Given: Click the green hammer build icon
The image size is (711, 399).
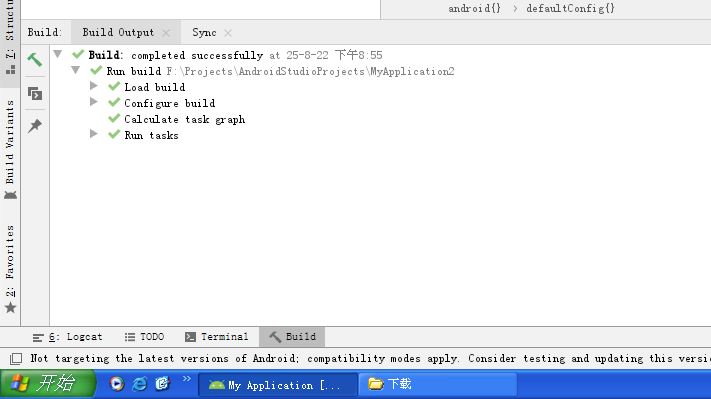Looking at the screenshot, I should coord(34,59).
